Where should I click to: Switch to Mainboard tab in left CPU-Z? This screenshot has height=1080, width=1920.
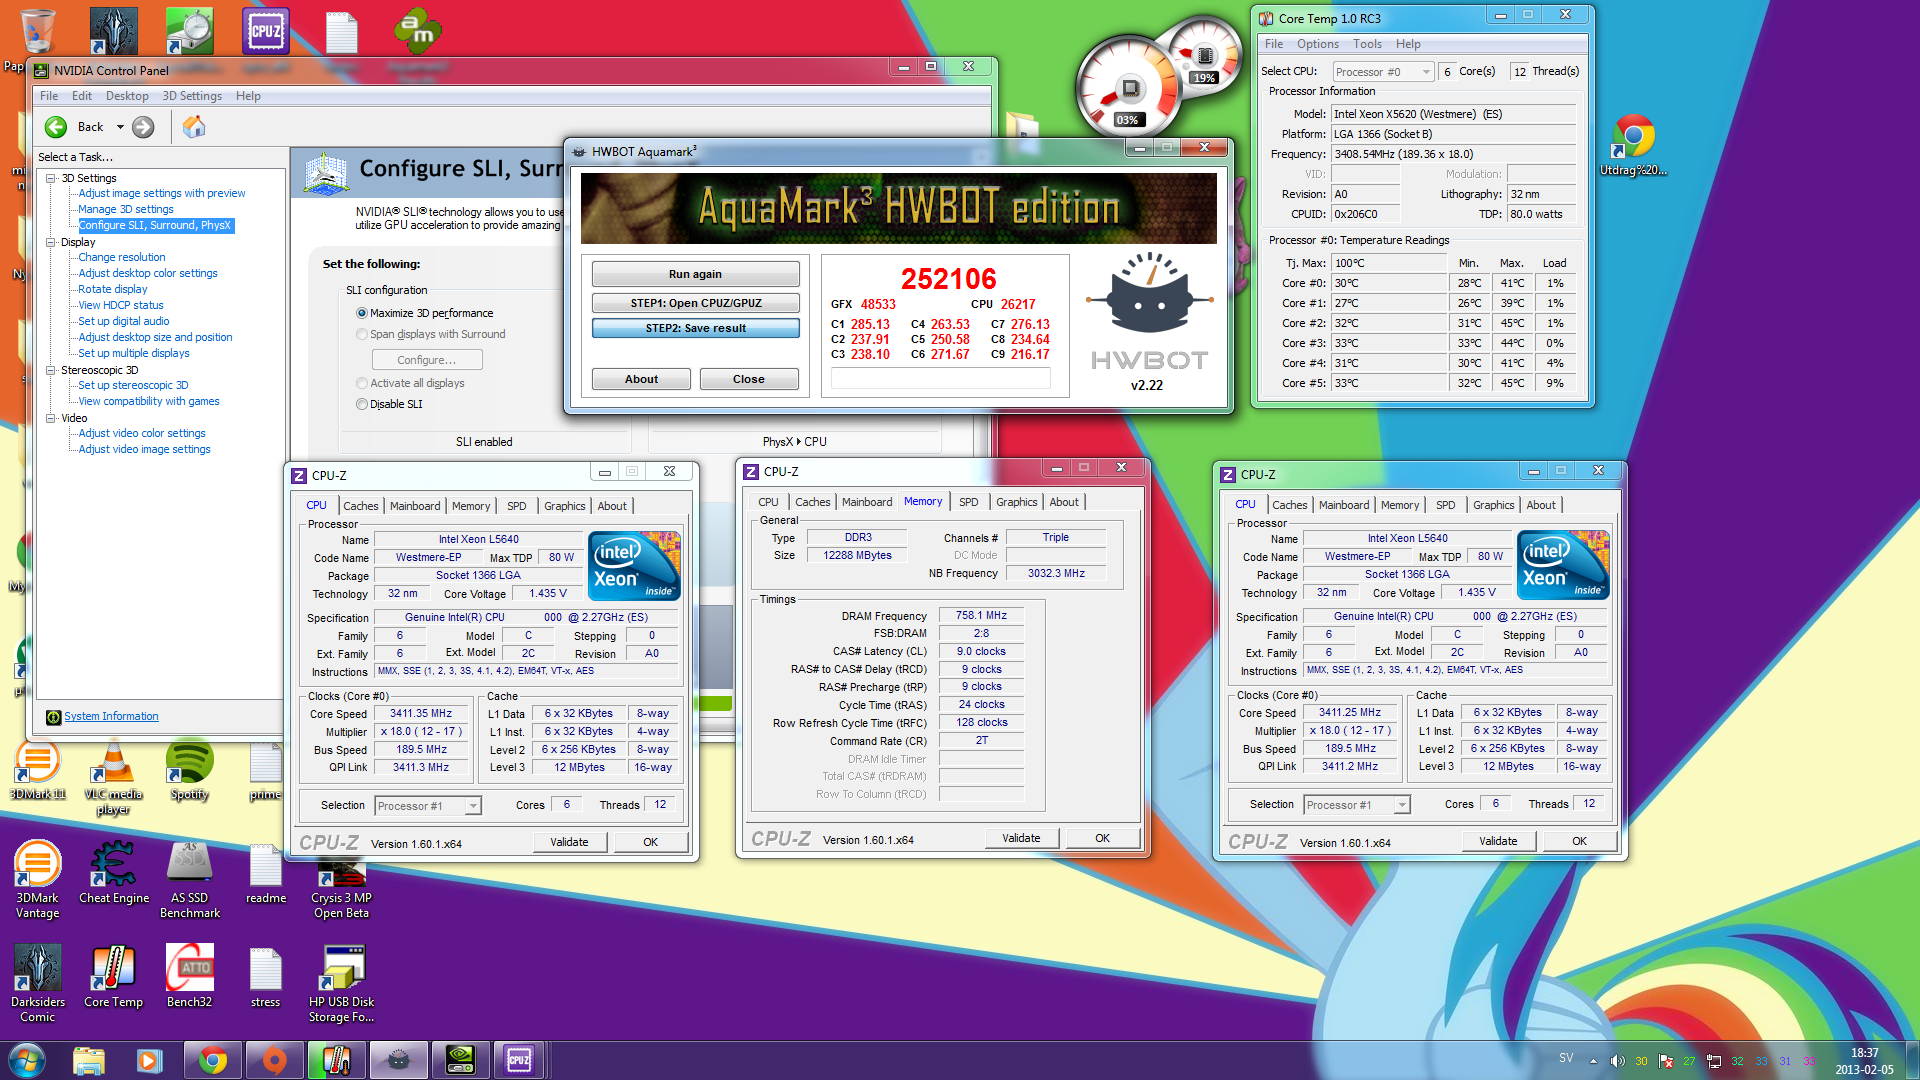click(415, 506)
